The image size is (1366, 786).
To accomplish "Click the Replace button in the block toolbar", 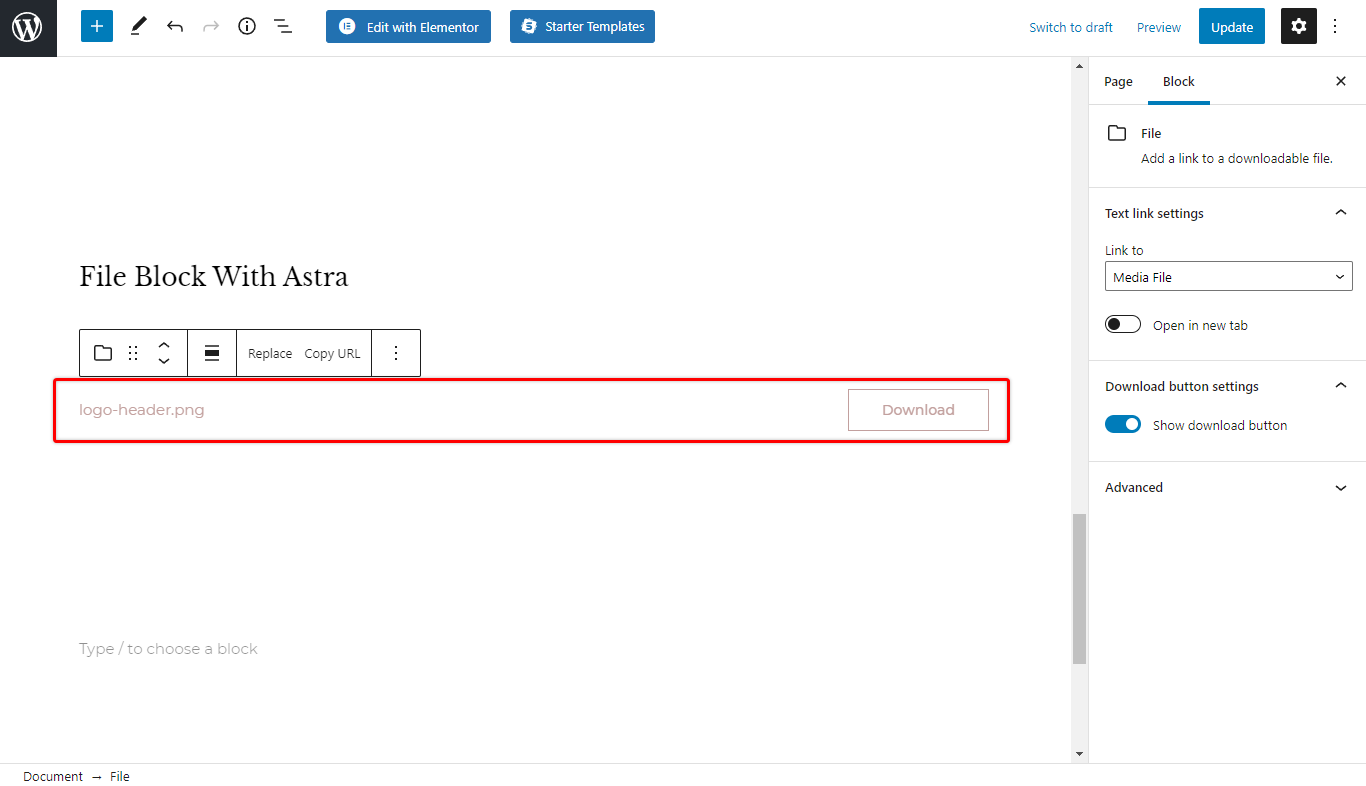I will (269, 353).
